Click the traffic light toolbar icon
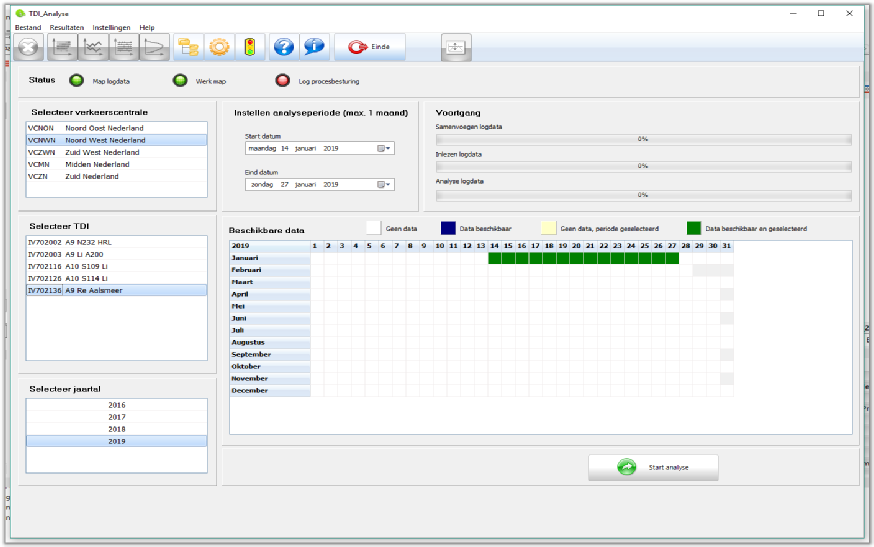 pos(250,47)
